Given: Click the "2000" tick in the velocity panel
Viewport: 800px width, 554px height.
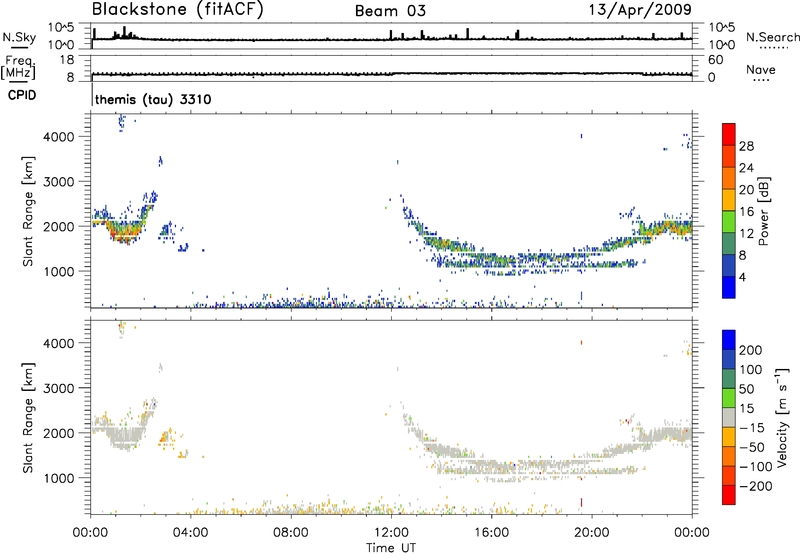Looking at the screenshot, I should [58, 433].
